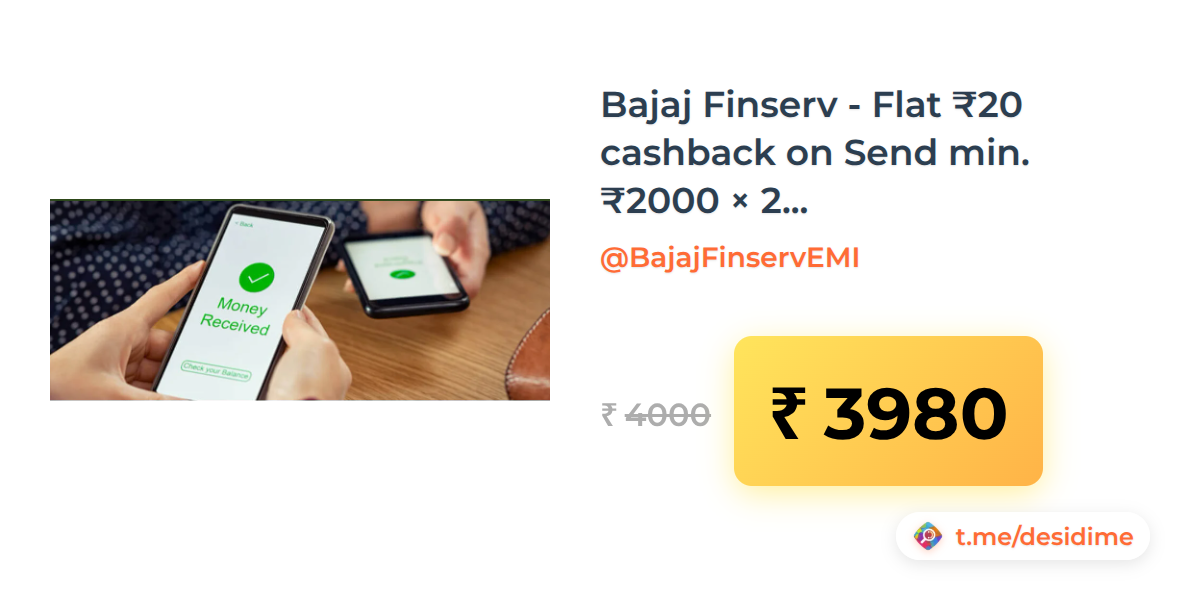Click the rupee symbol inside the yellow badge
The image size is (1200, 600).
click(786, 412)
